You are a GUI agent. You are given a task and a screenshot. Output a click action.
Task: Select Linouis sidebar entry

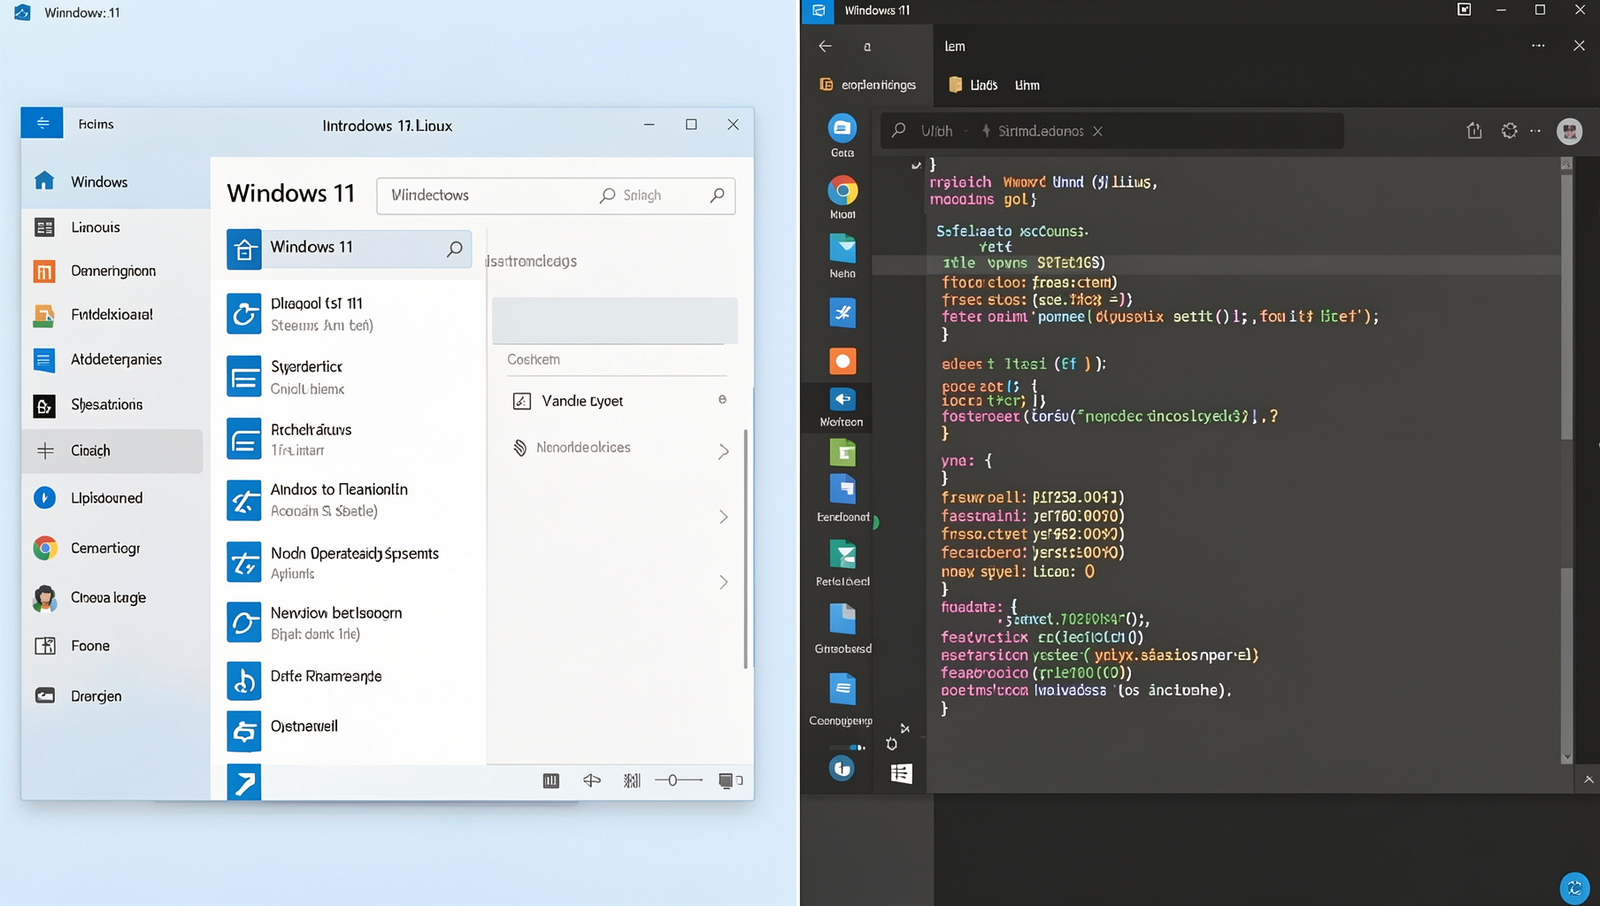click(95, 227)
